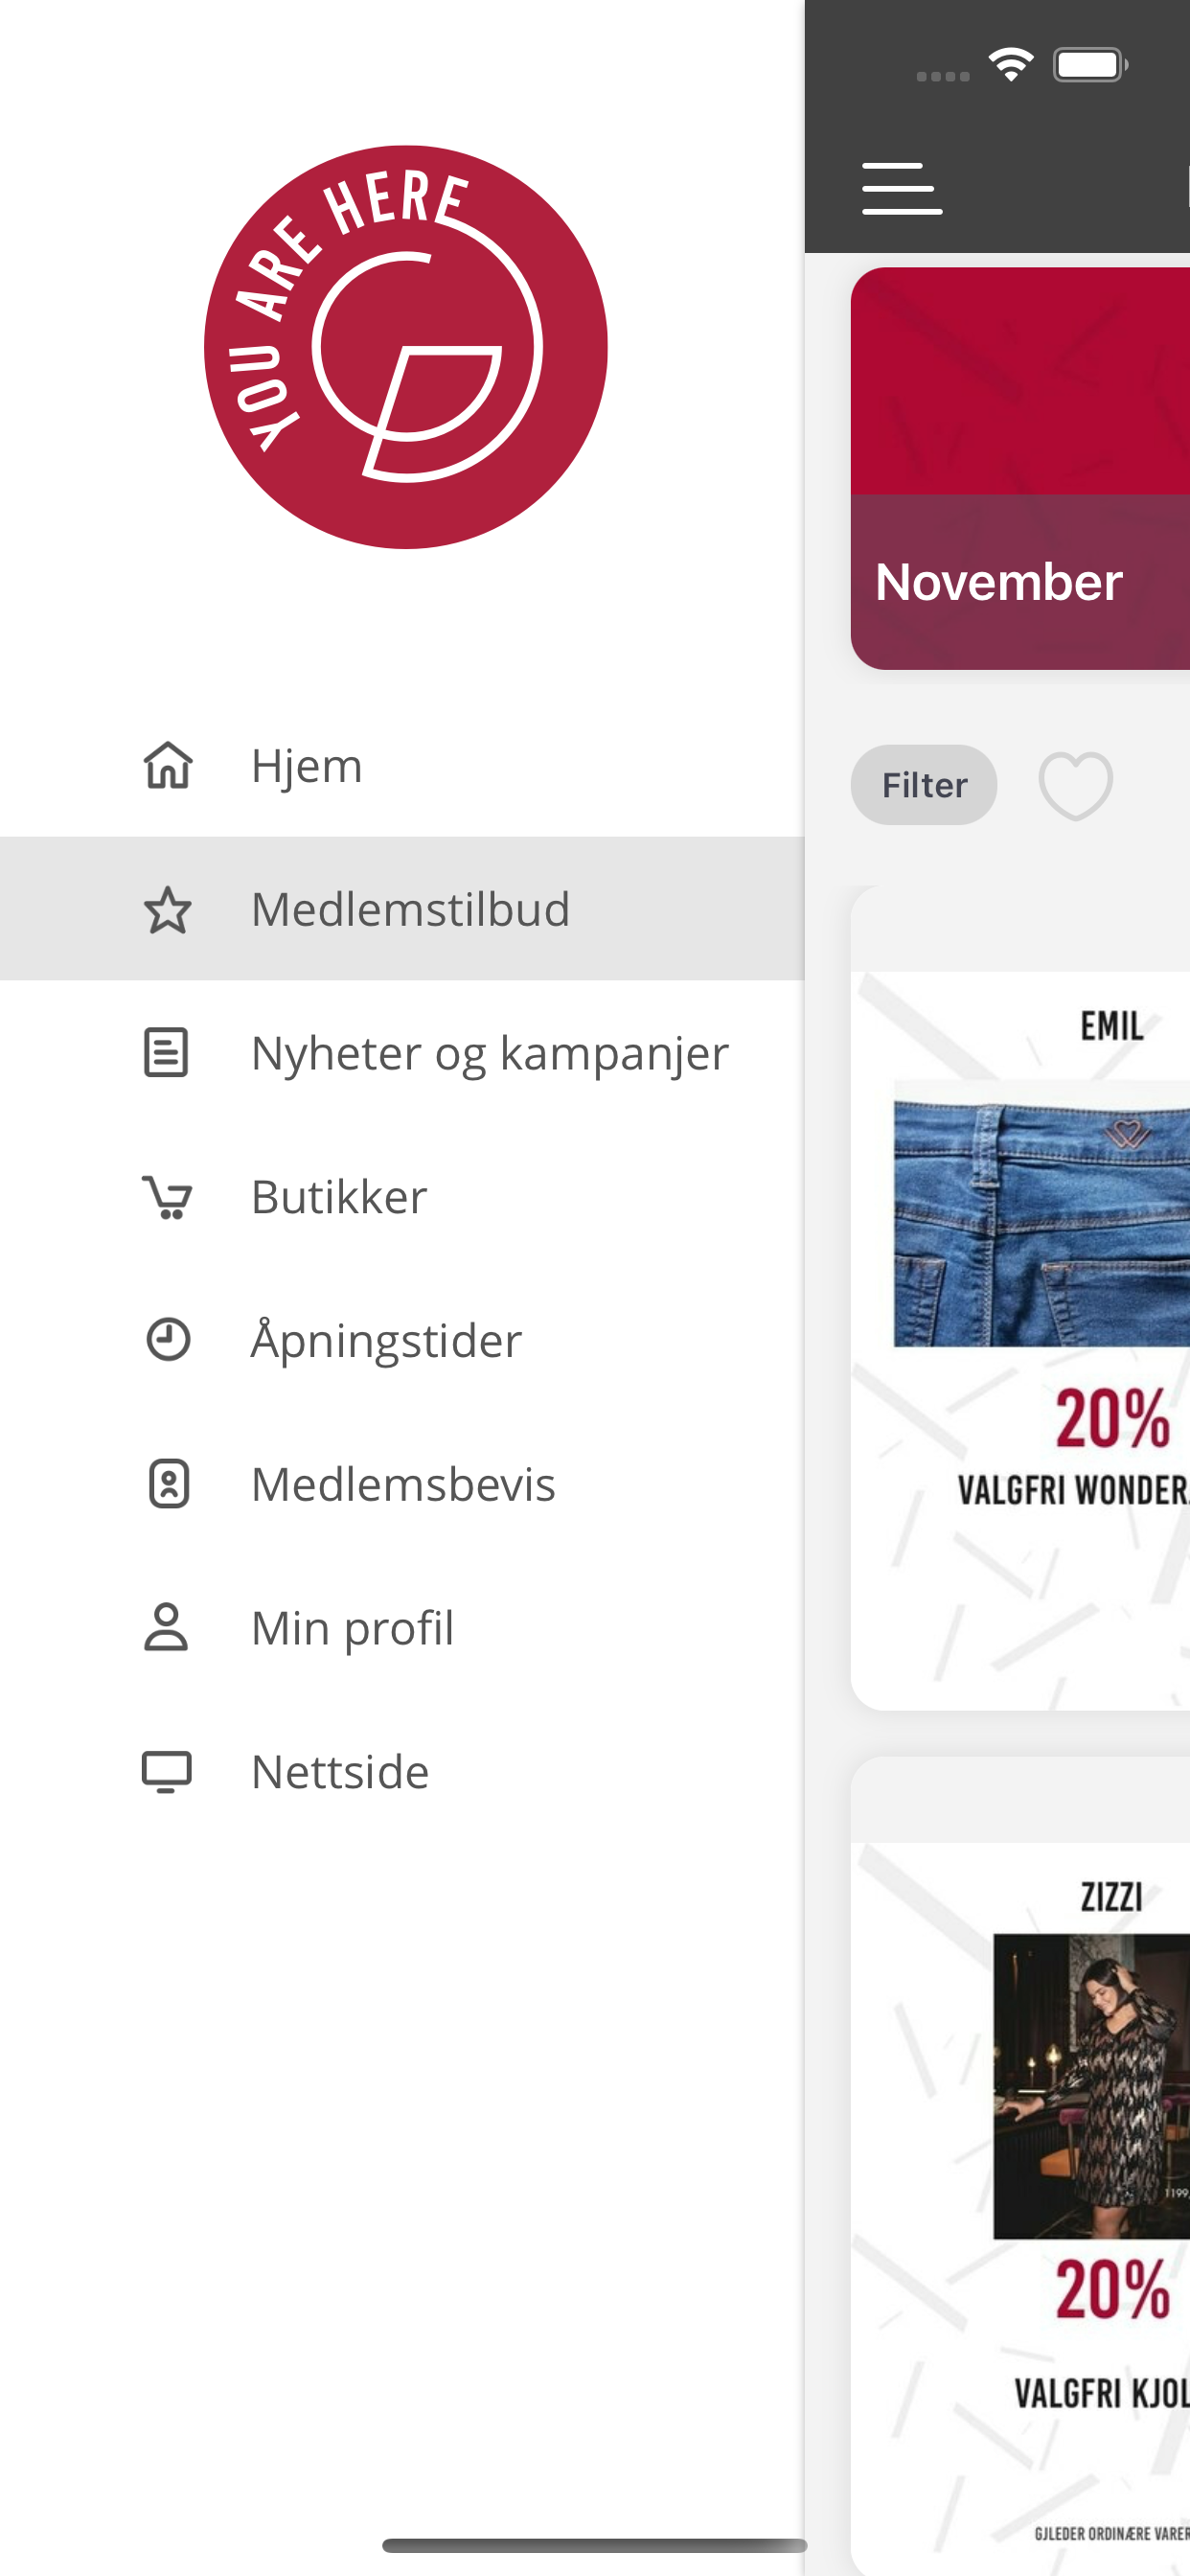Go to Nyheter og kampanjer
Image resolution: width=1190 pixels, height=2576 pixels.
coord(490,1053)
